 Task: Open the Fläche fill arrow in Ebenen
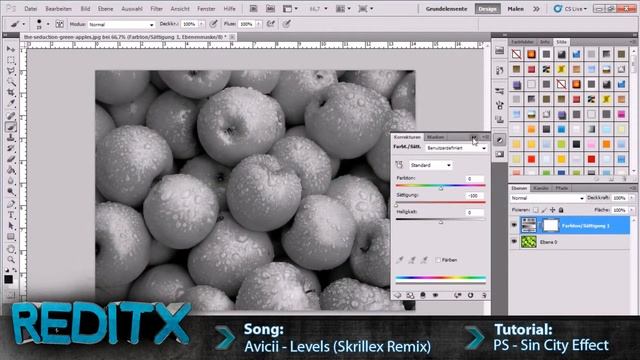coord(632,210)
